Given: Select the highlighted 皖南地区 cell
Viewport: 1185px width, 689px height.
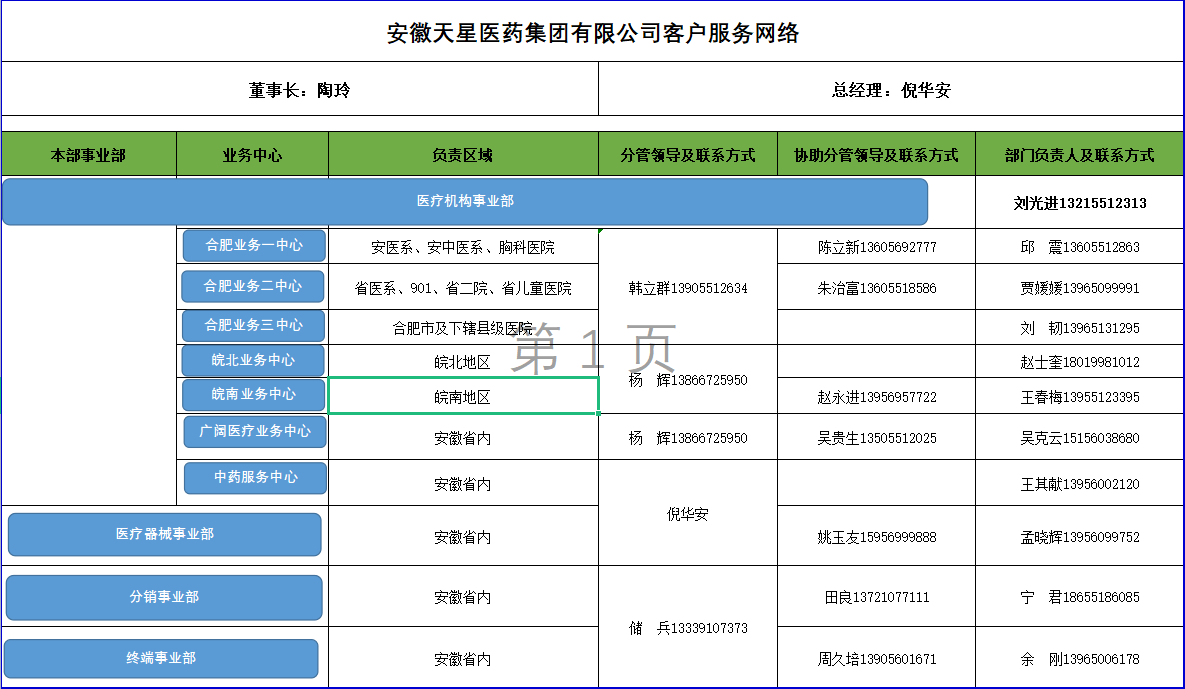Looking at the screenshot, I should 463,396.
